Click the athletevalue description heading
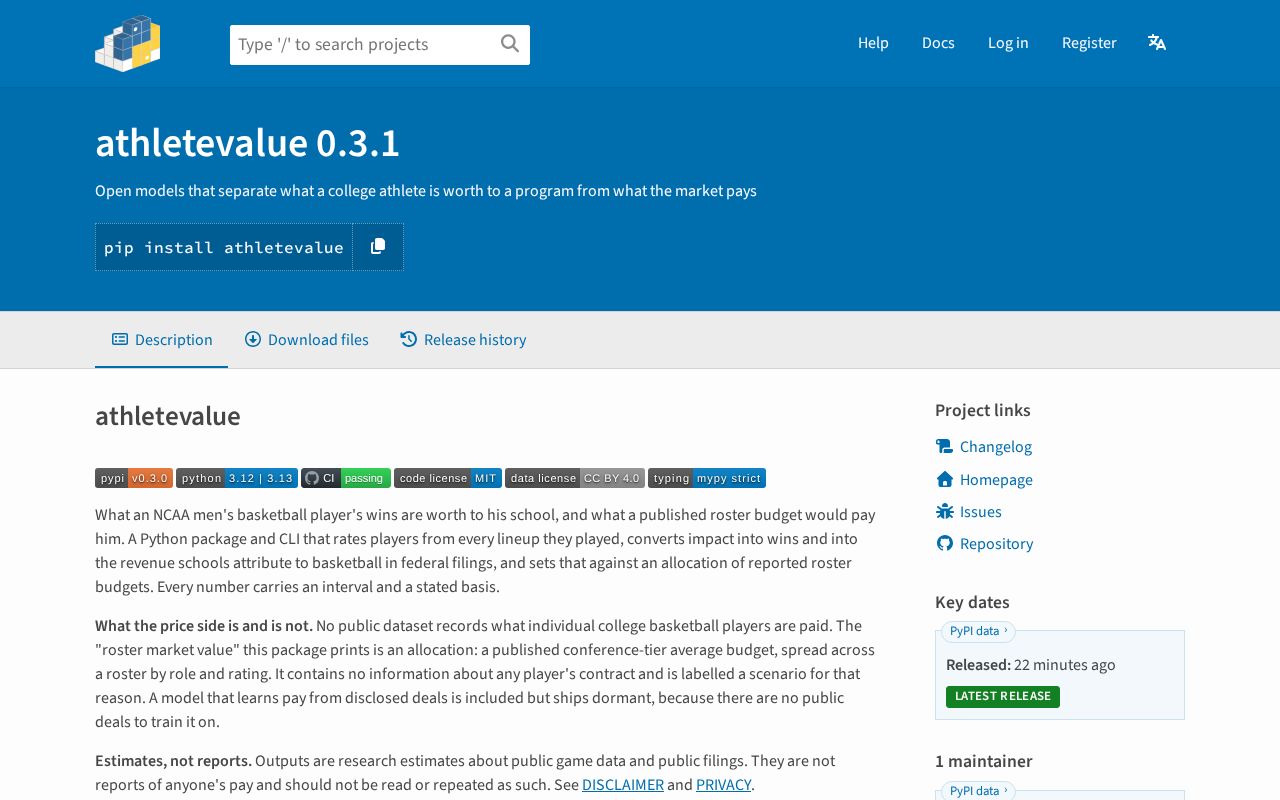The image size is (1280, 800). pyautogui.click(x=168, y=416)
